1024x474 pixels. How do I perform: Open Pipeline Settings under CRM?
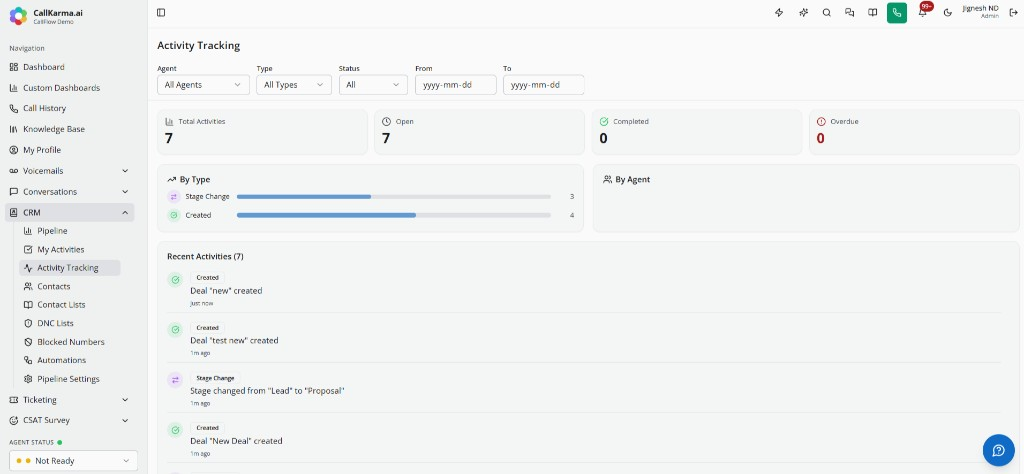70,379
